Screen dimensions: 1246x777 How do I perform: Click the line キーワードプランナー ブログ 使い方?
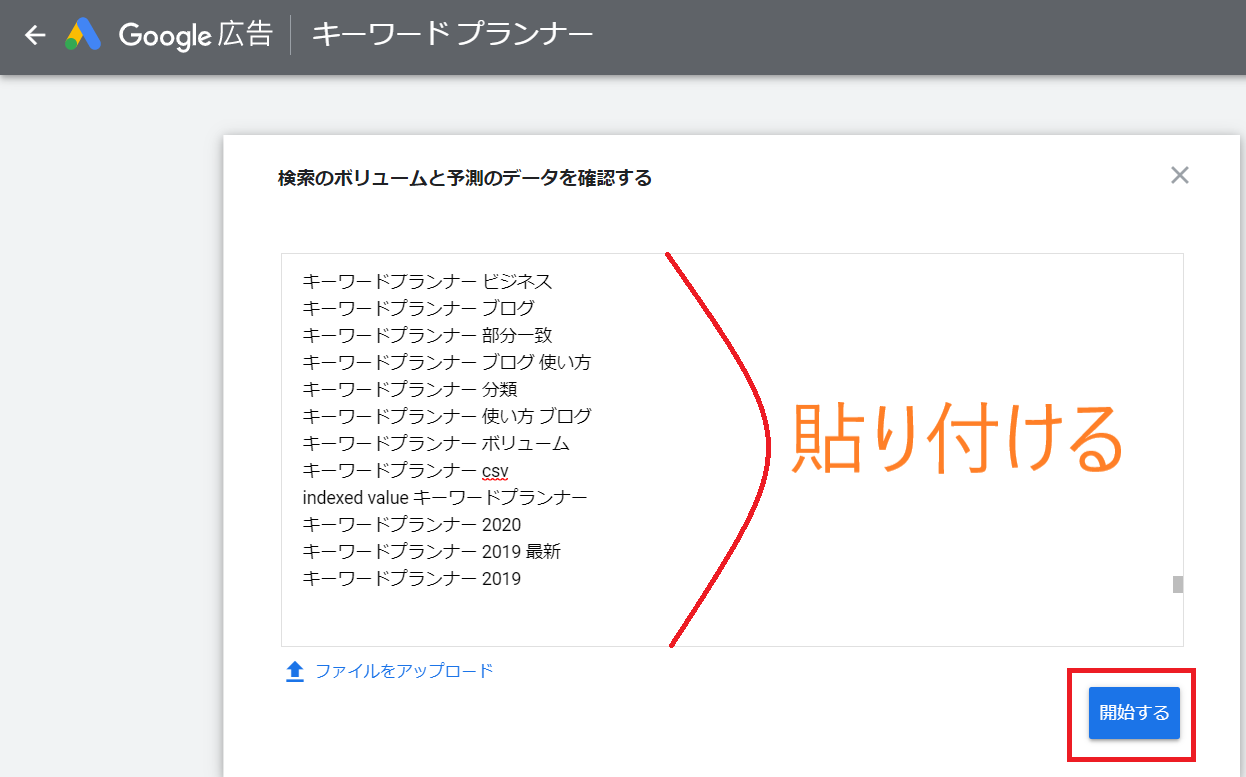(x=447, y=362)
